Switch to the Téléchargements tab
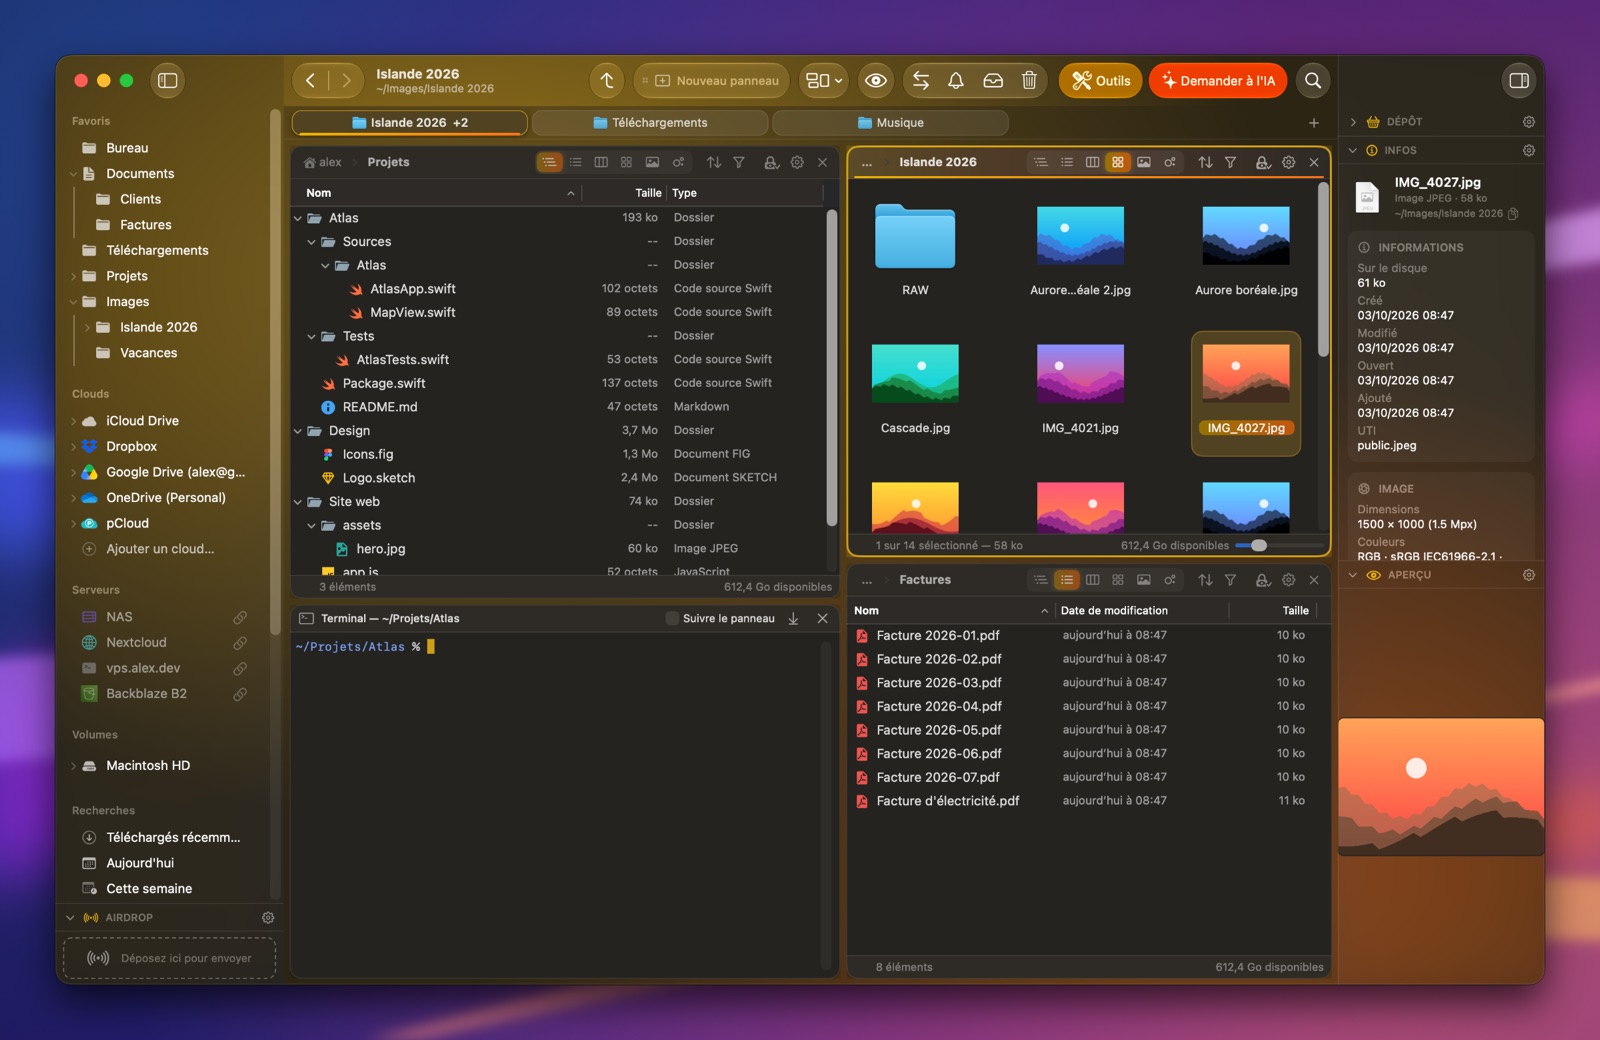This screenshot has height=1040, width=1600. click(x=650, y=123)
